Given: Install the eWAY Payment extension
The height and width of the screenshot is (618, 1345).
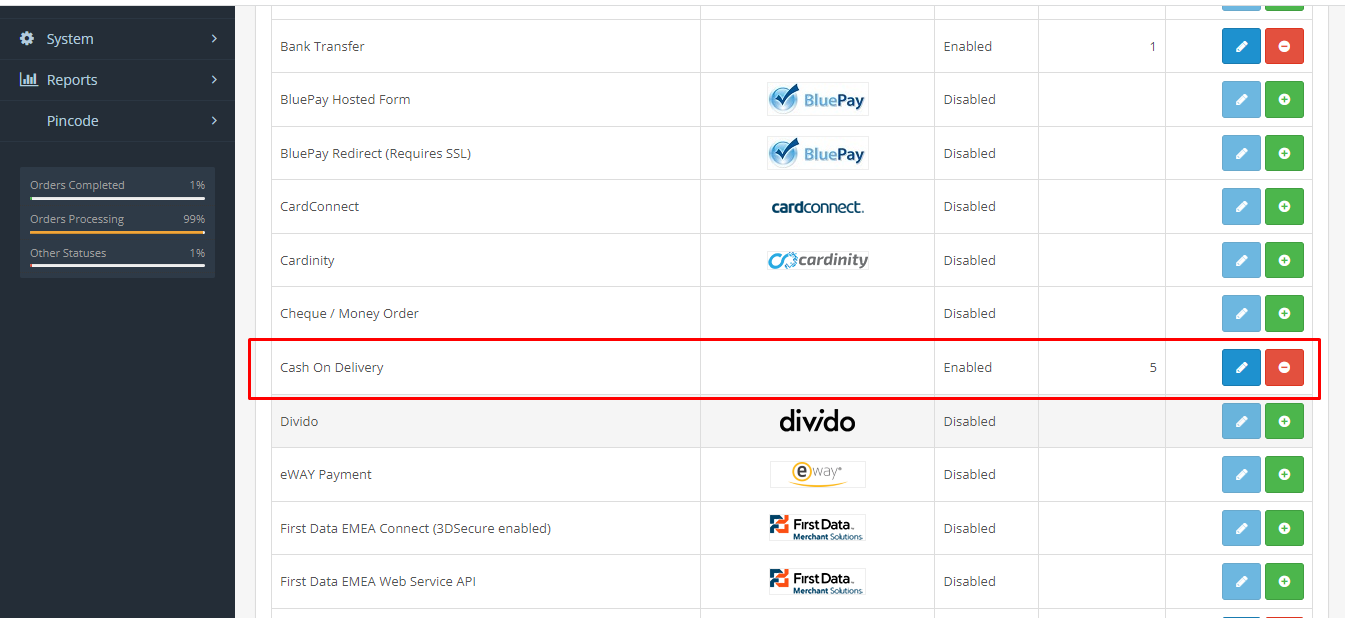Looking at the screenshot, I should click(x=1284, y=474).
